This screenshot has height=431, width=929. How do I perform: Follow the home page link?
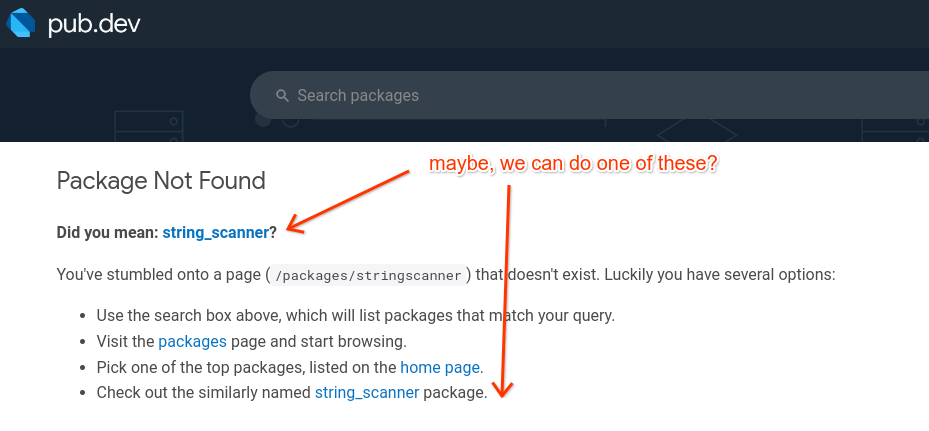click(x=440, y=368)
